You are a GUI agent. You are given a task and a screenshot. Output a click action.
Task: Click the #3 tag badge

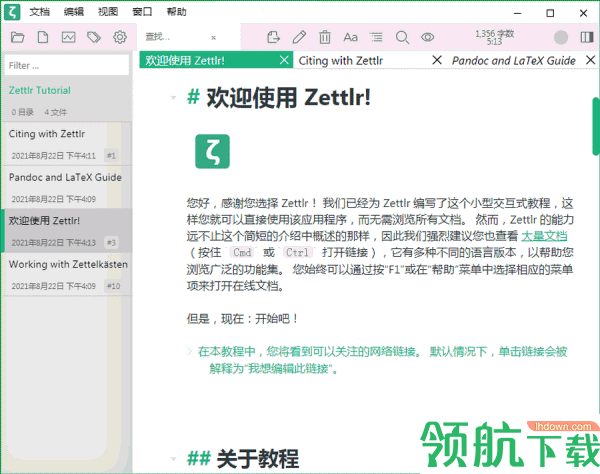111,243
